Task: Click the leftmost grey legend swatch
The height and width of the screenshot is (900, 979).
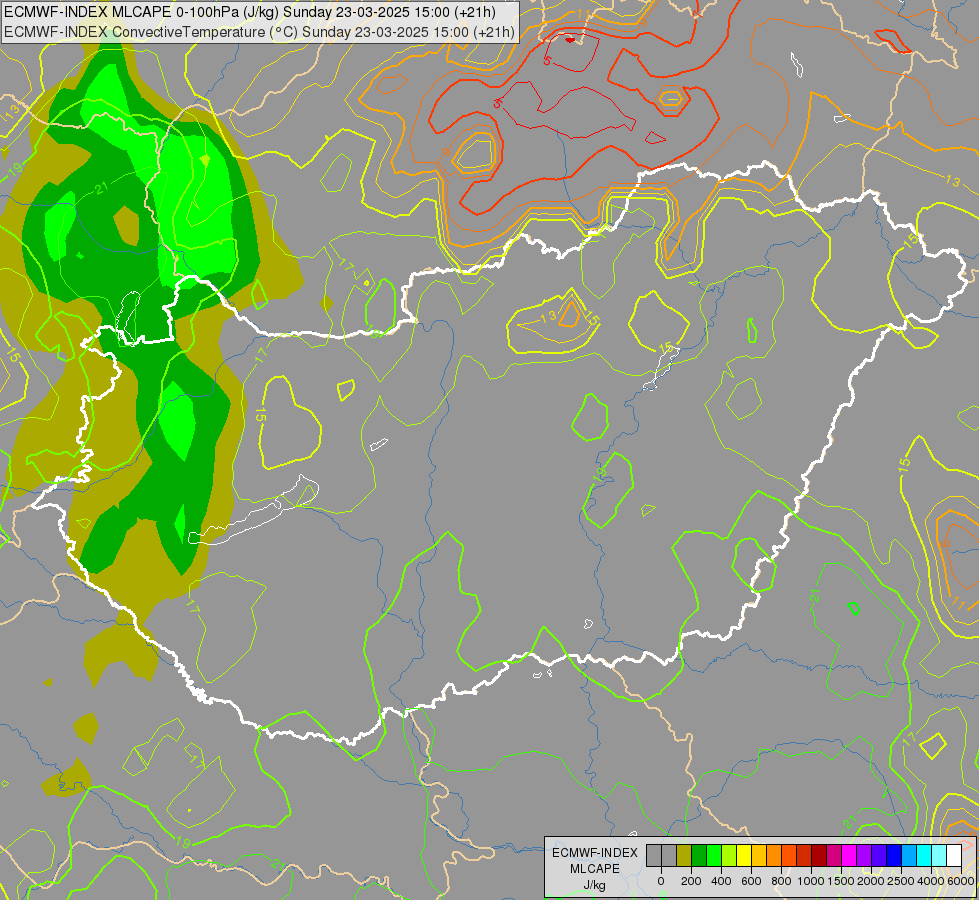Action: (654, 855)
